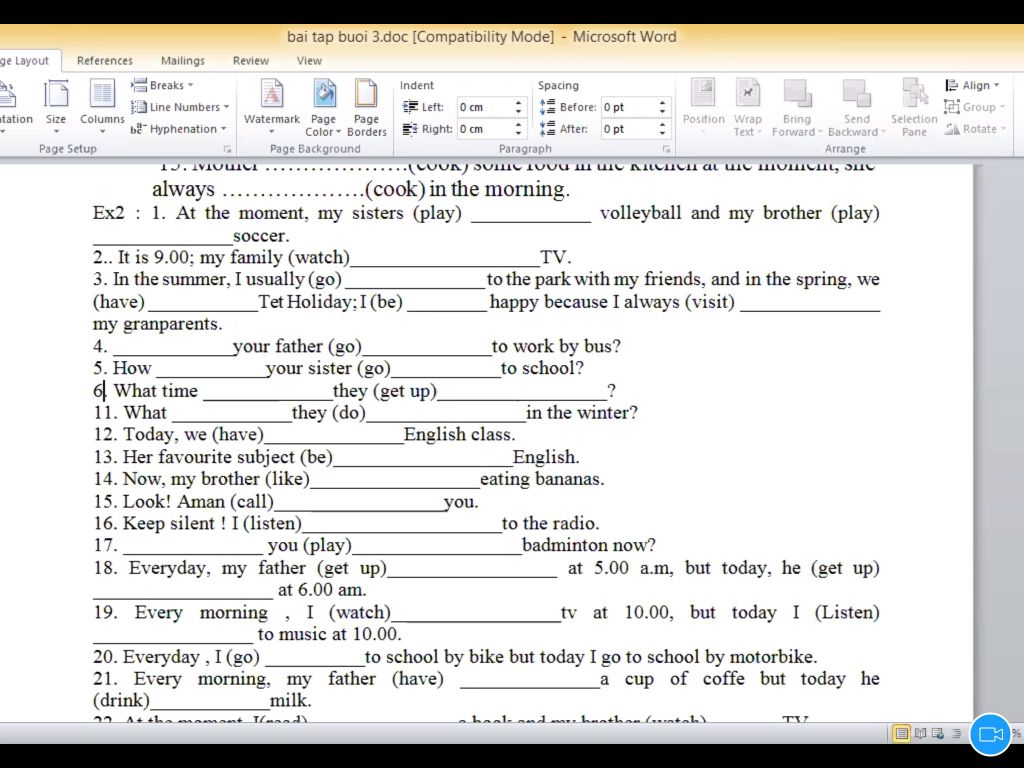The width and height of the screenshot is (1024, 768).
Task: Click the Send Backward button
Action: pyautogui.click(x=856, y=107)
